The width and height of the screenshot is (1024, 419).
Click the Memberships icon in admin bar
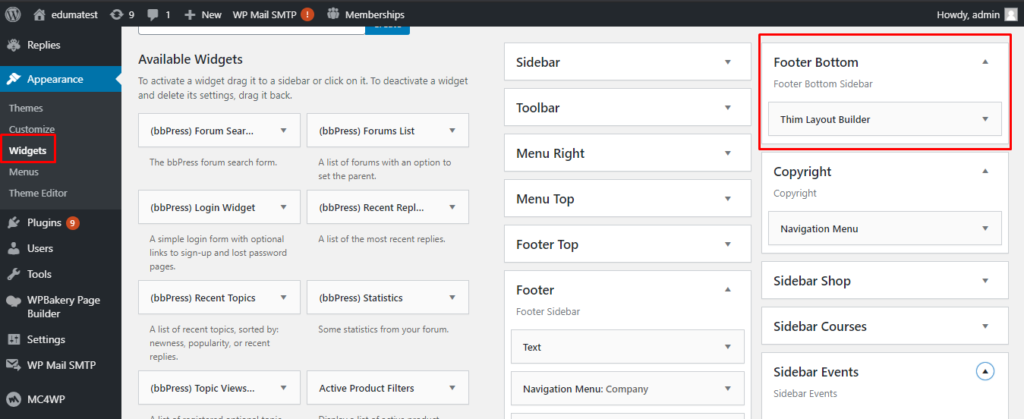pyautogui.click(x=333, y=14)
